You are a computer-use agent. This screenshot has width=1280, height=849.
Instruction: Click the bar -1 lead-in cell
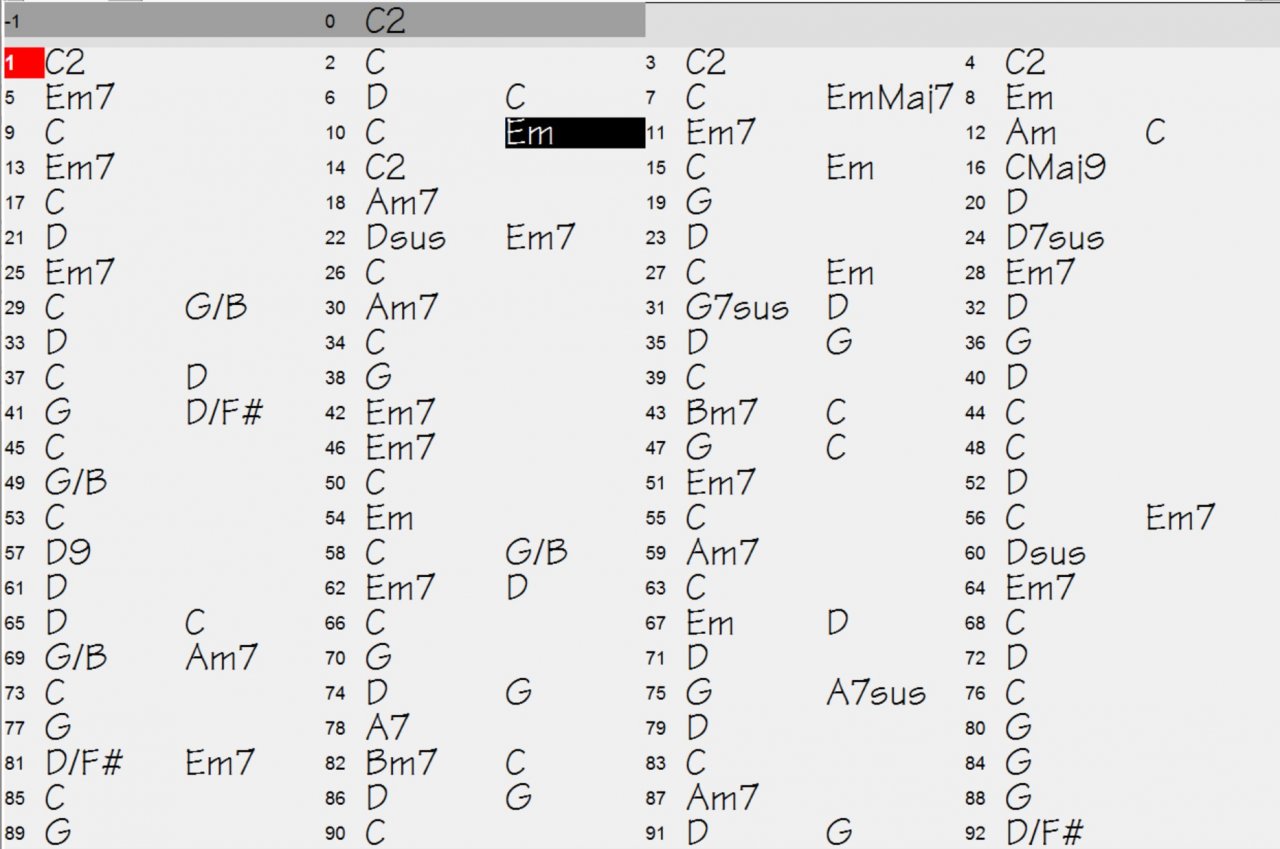coord(160,21)
